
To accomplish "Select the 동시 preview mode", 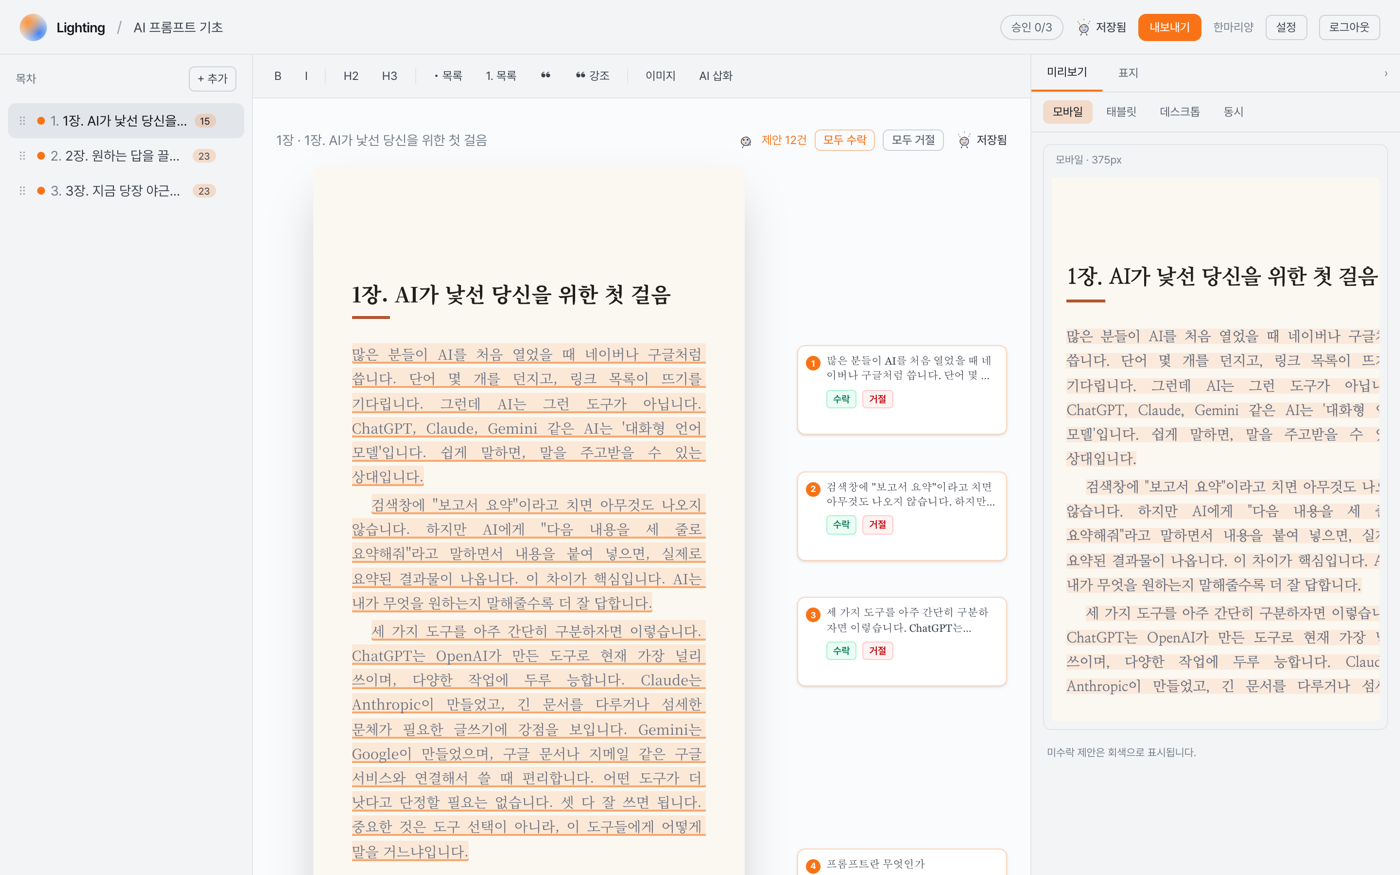I will click(1233, 112).
